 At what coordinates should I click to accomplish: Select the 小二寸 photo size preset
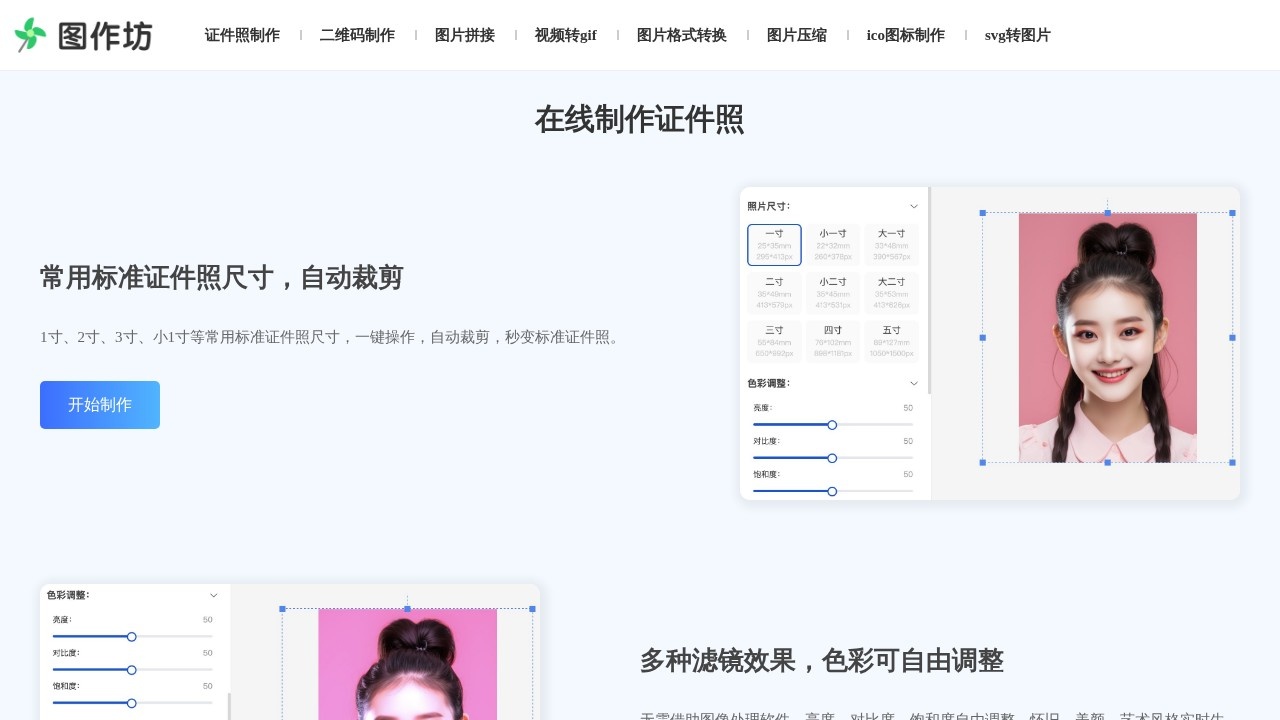tap(833, 292)
